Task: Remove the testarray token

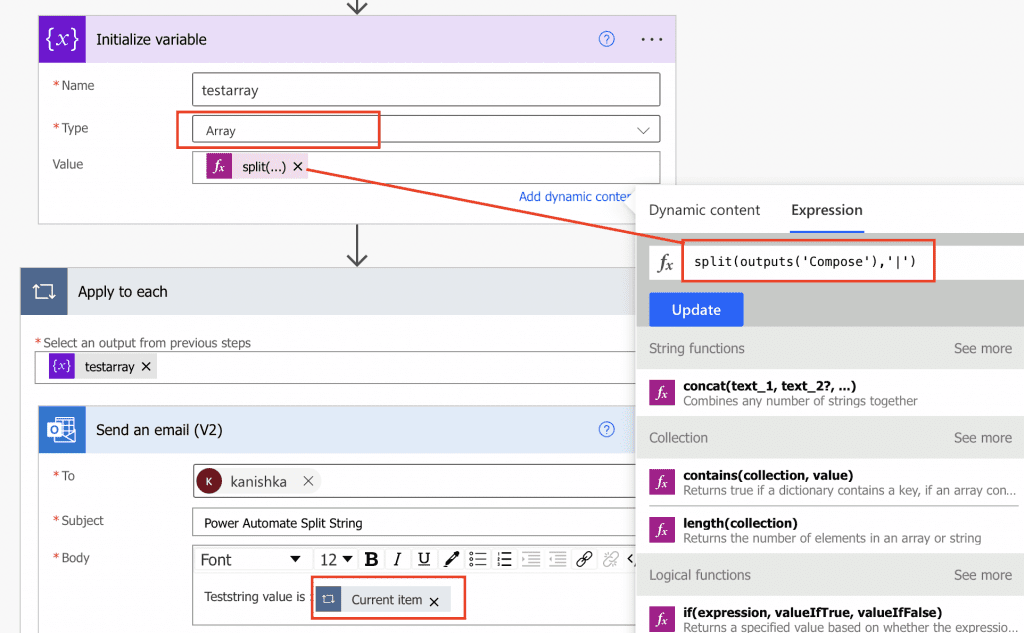Action: (146, 366)
